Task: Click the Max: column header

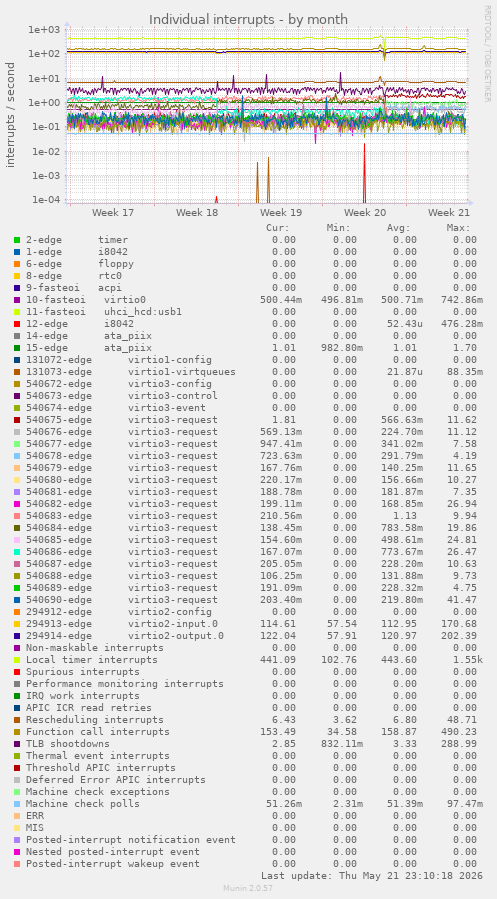Action: click(x=459, y=228)
